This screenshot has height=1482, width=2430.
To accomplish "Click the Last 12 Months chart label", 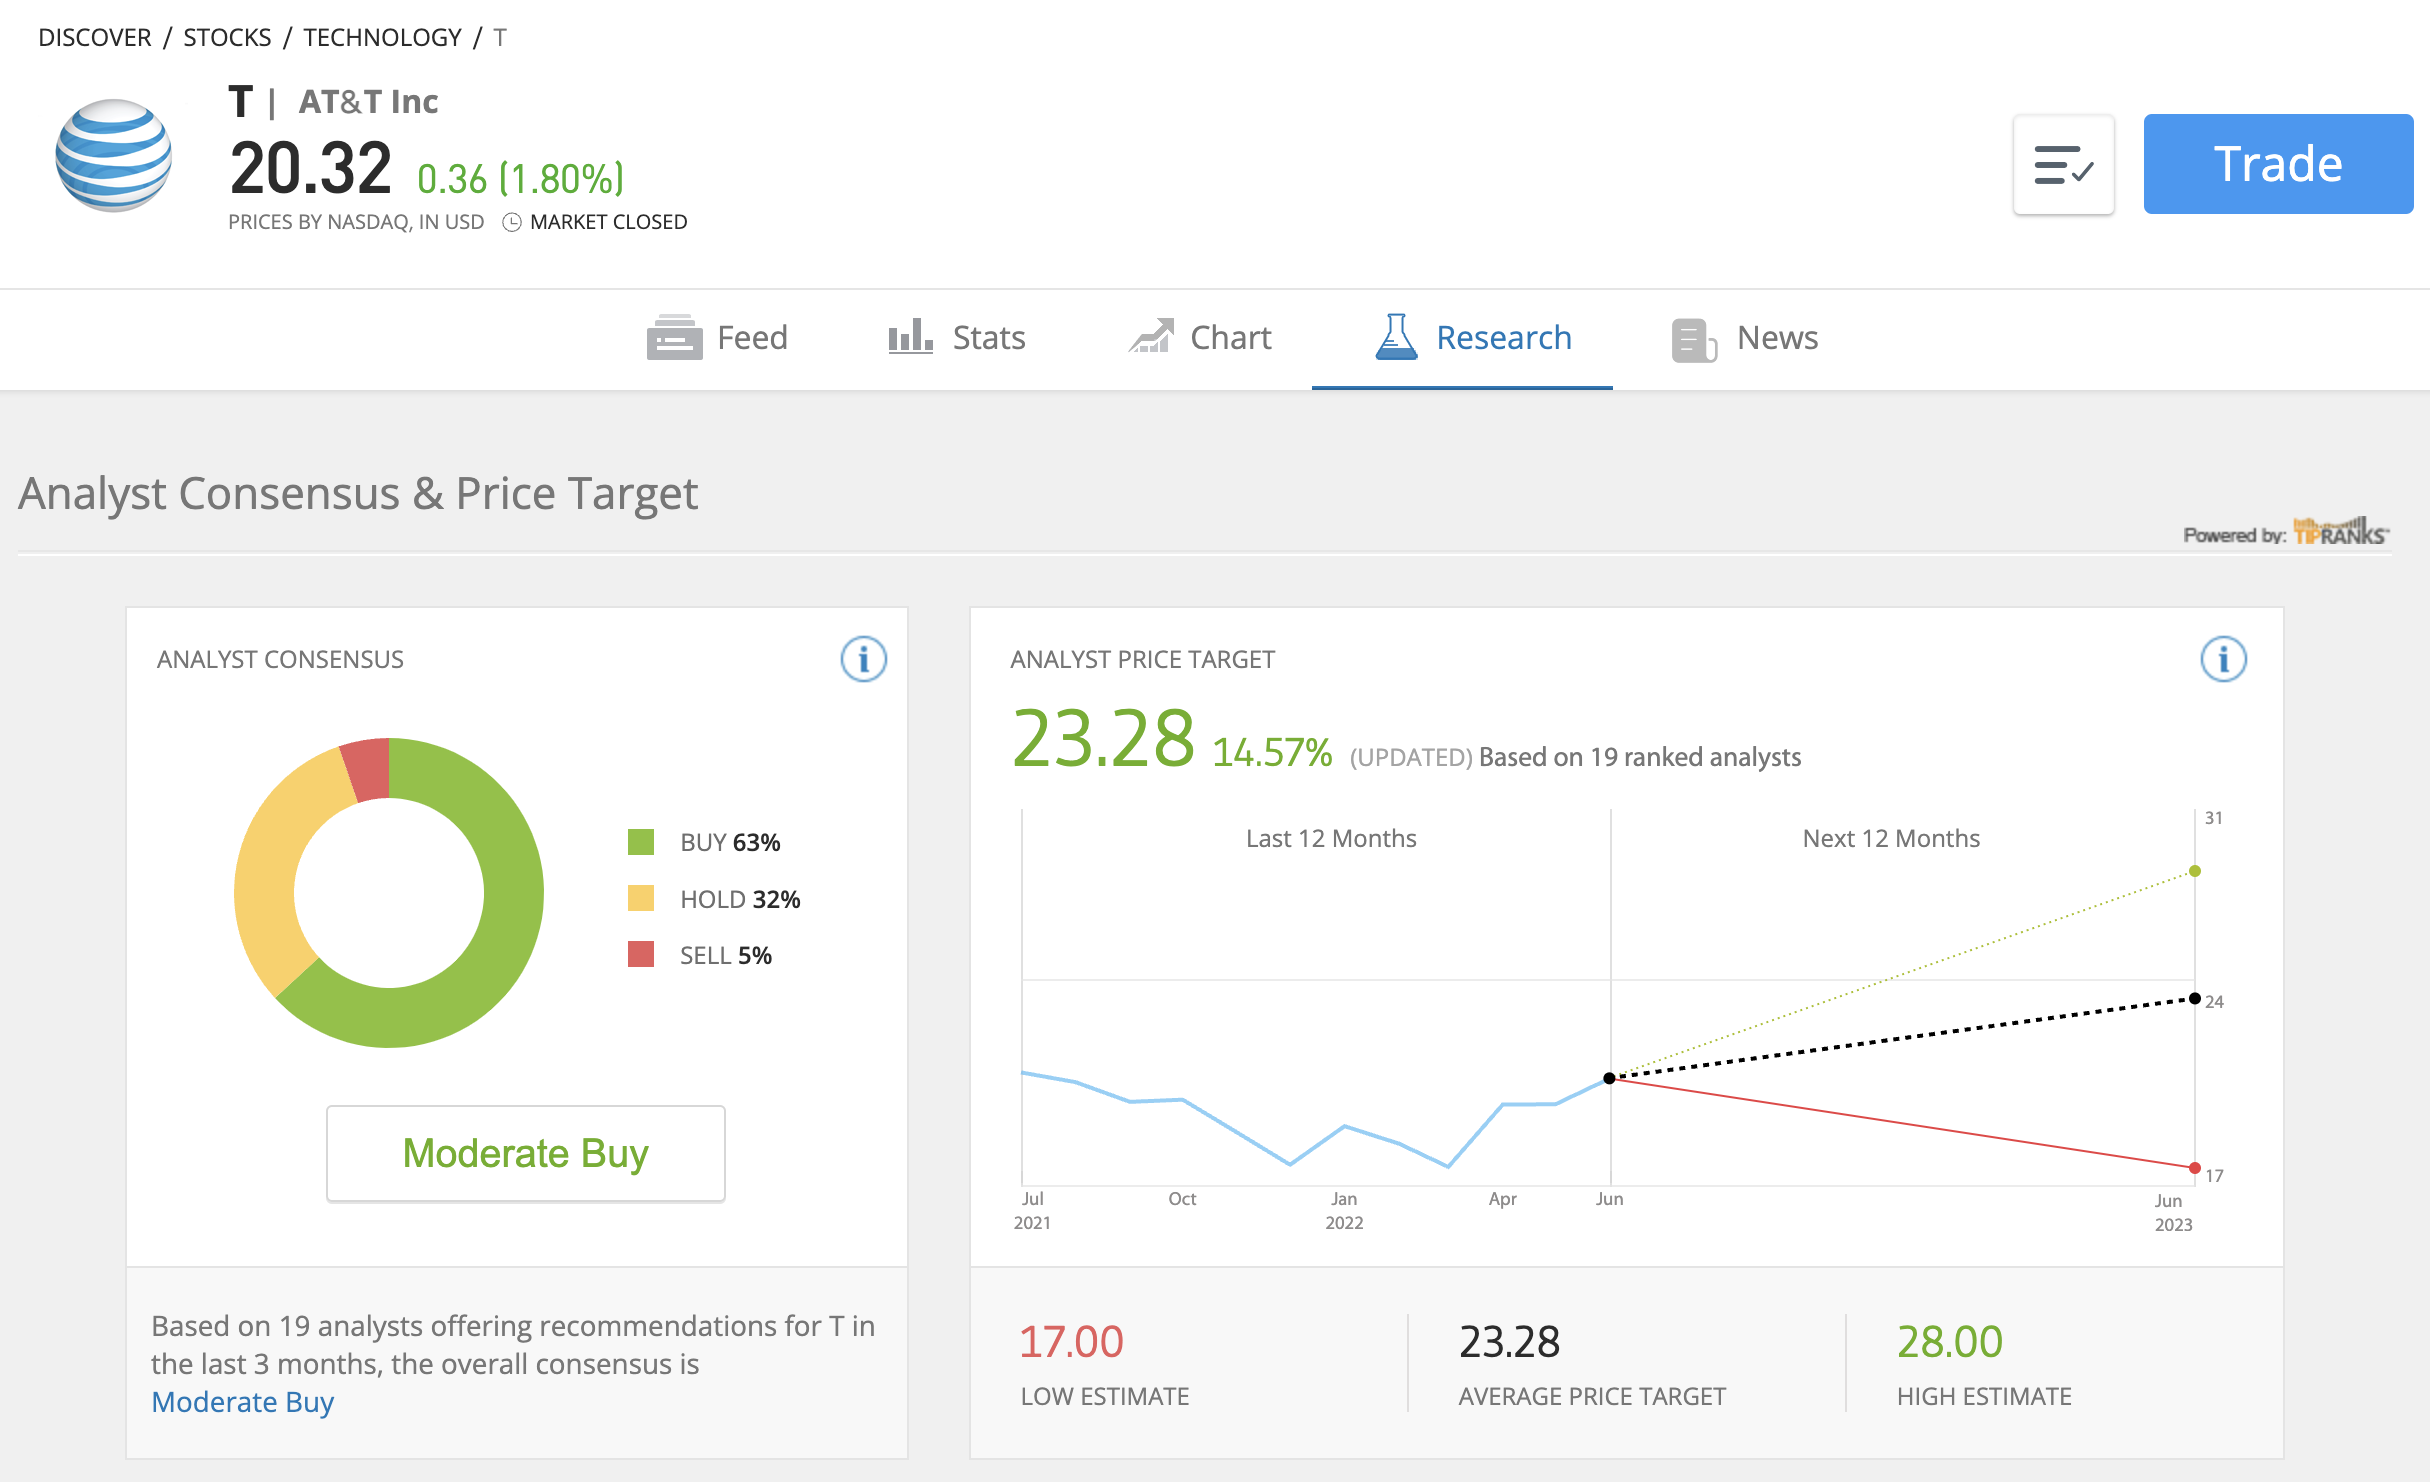I will pyautogui.click(x=1331, y=838).
